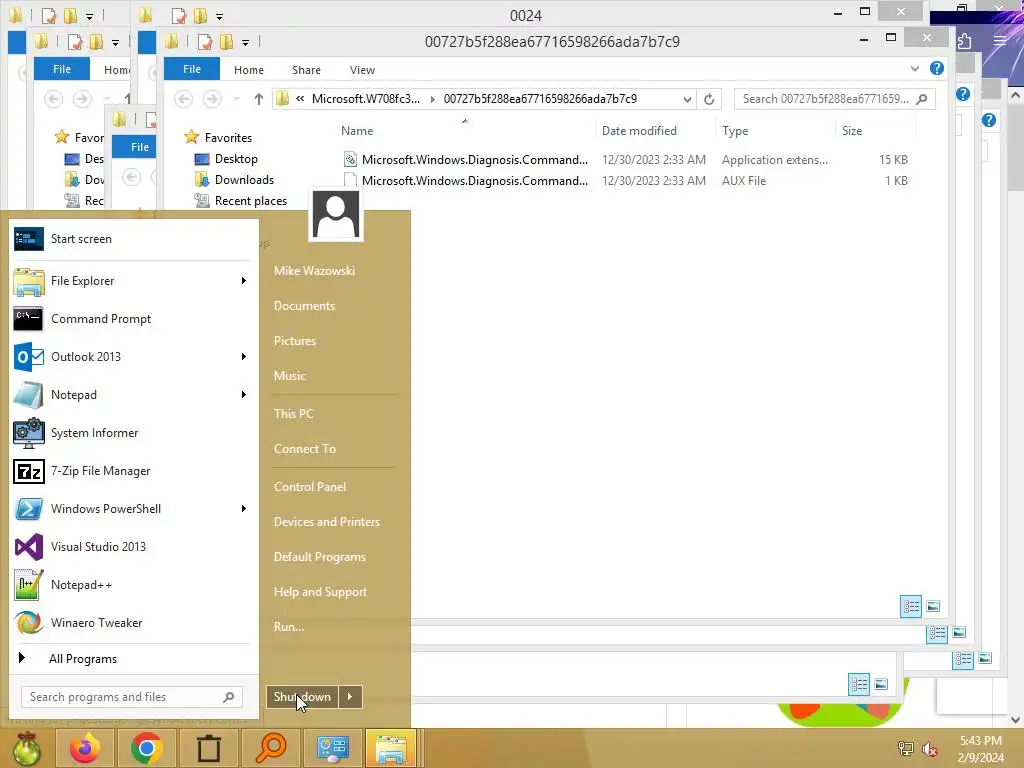Open This PC
1024x768 pixels.
point(293,413)
